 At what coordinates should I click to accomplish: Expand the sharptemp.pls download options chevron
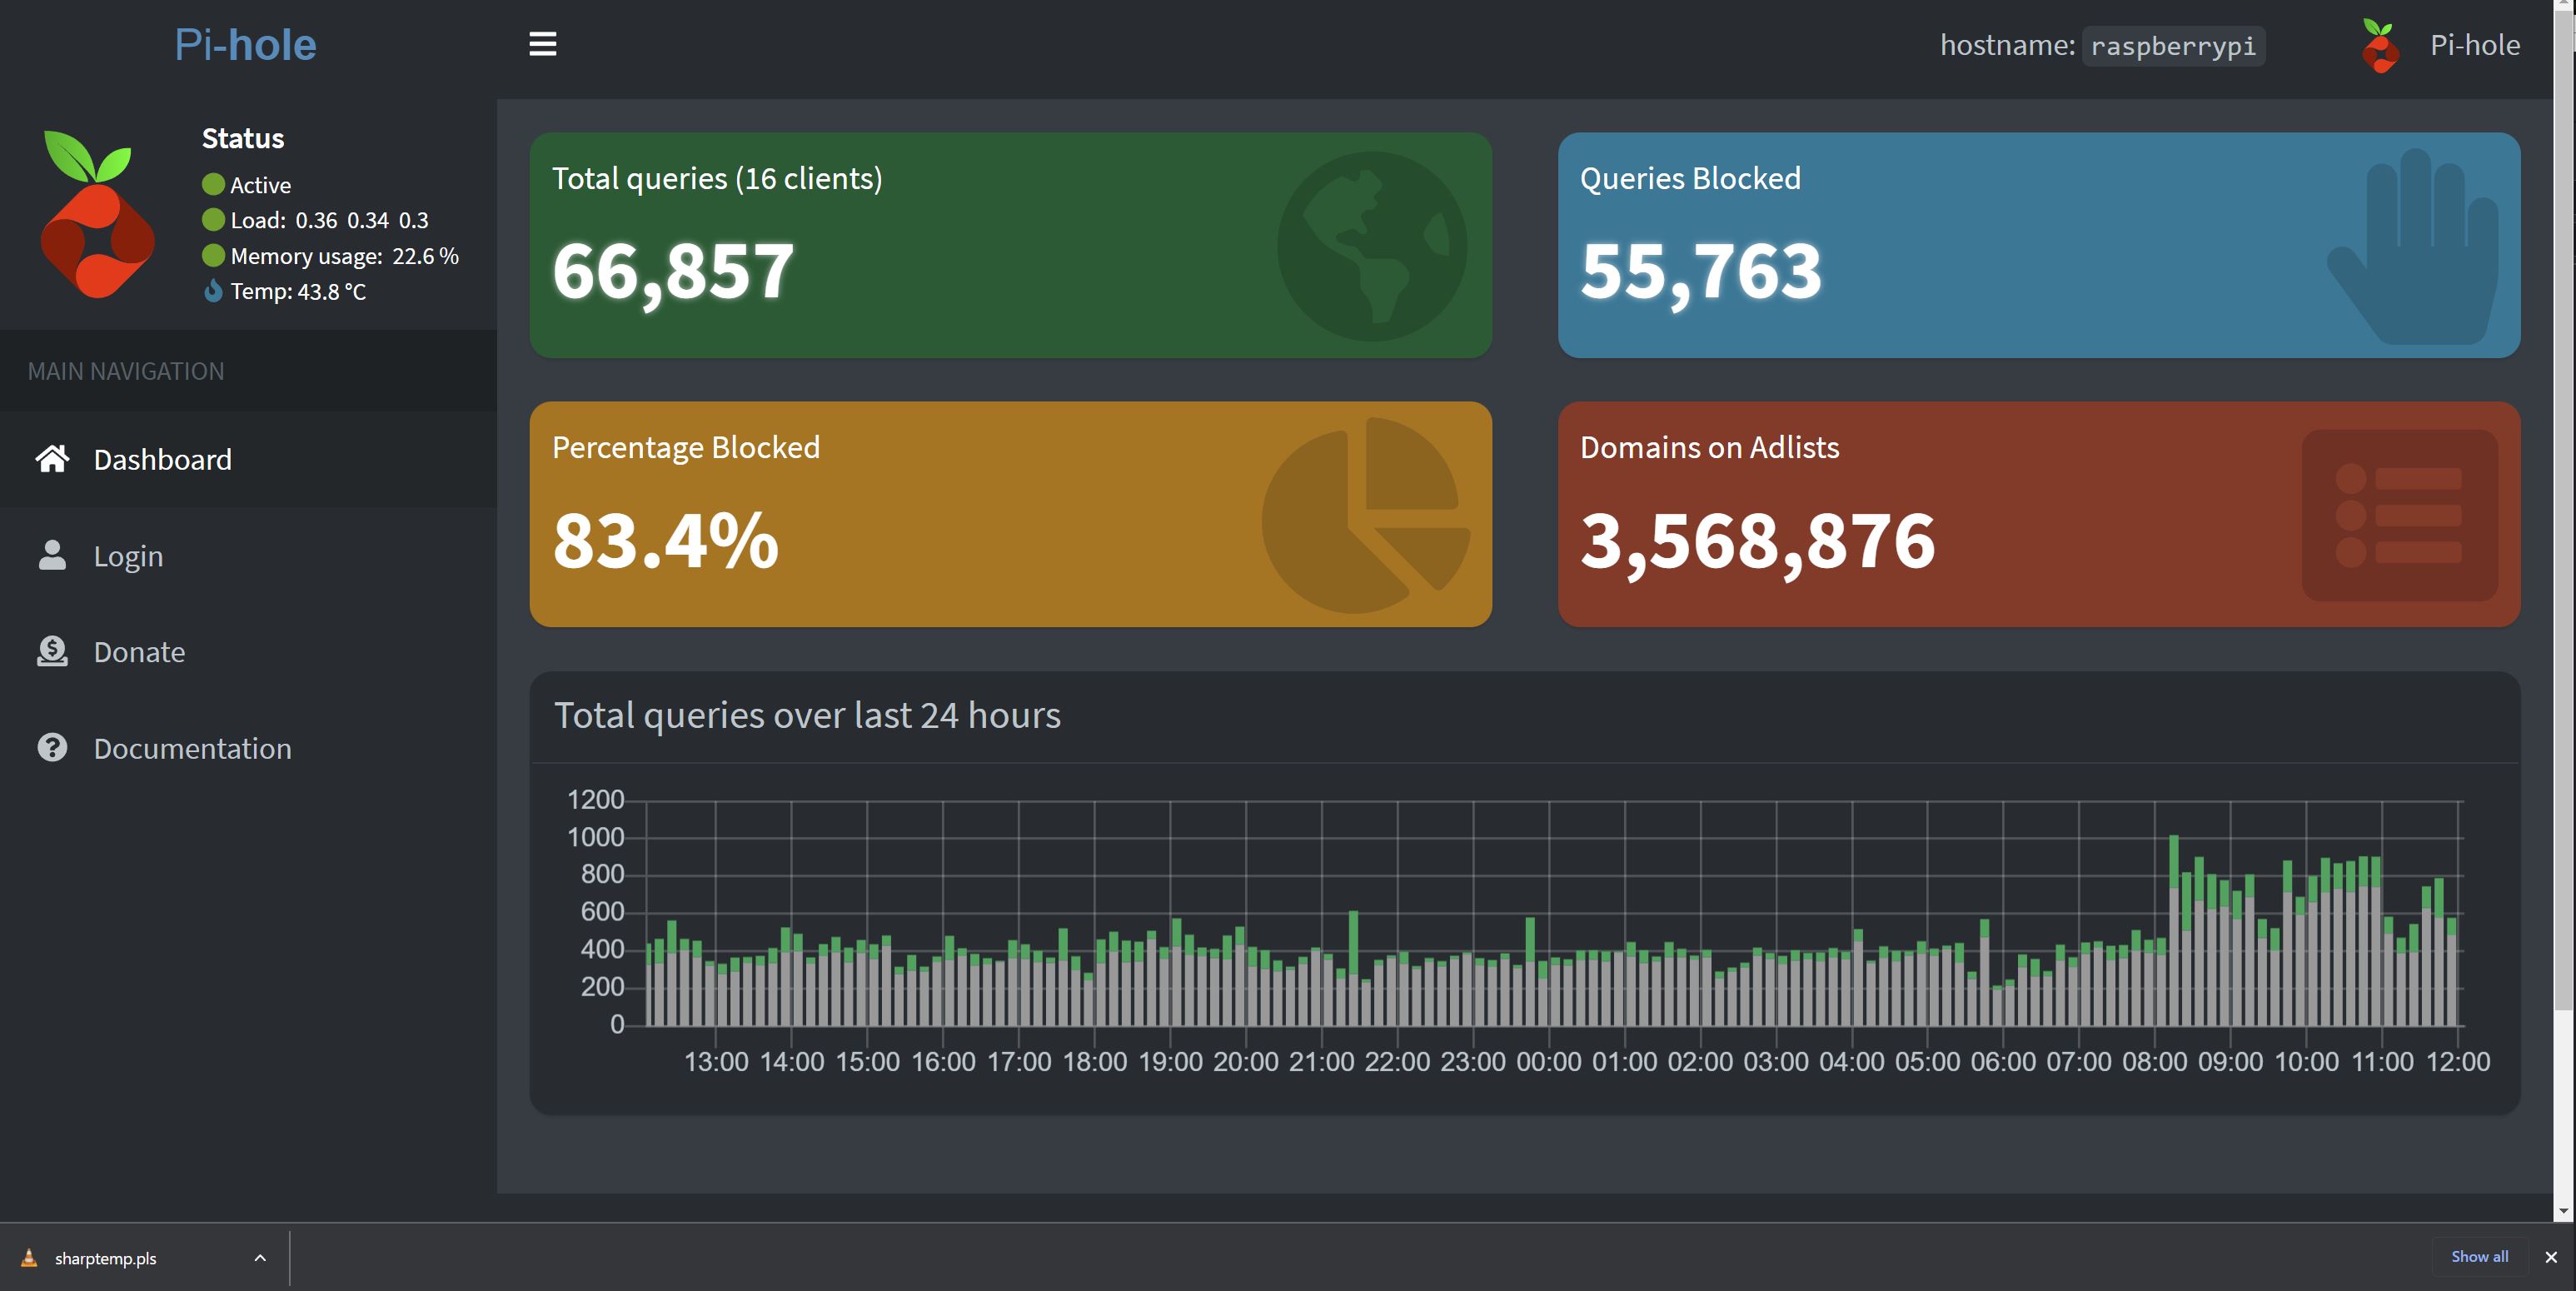260,1258
